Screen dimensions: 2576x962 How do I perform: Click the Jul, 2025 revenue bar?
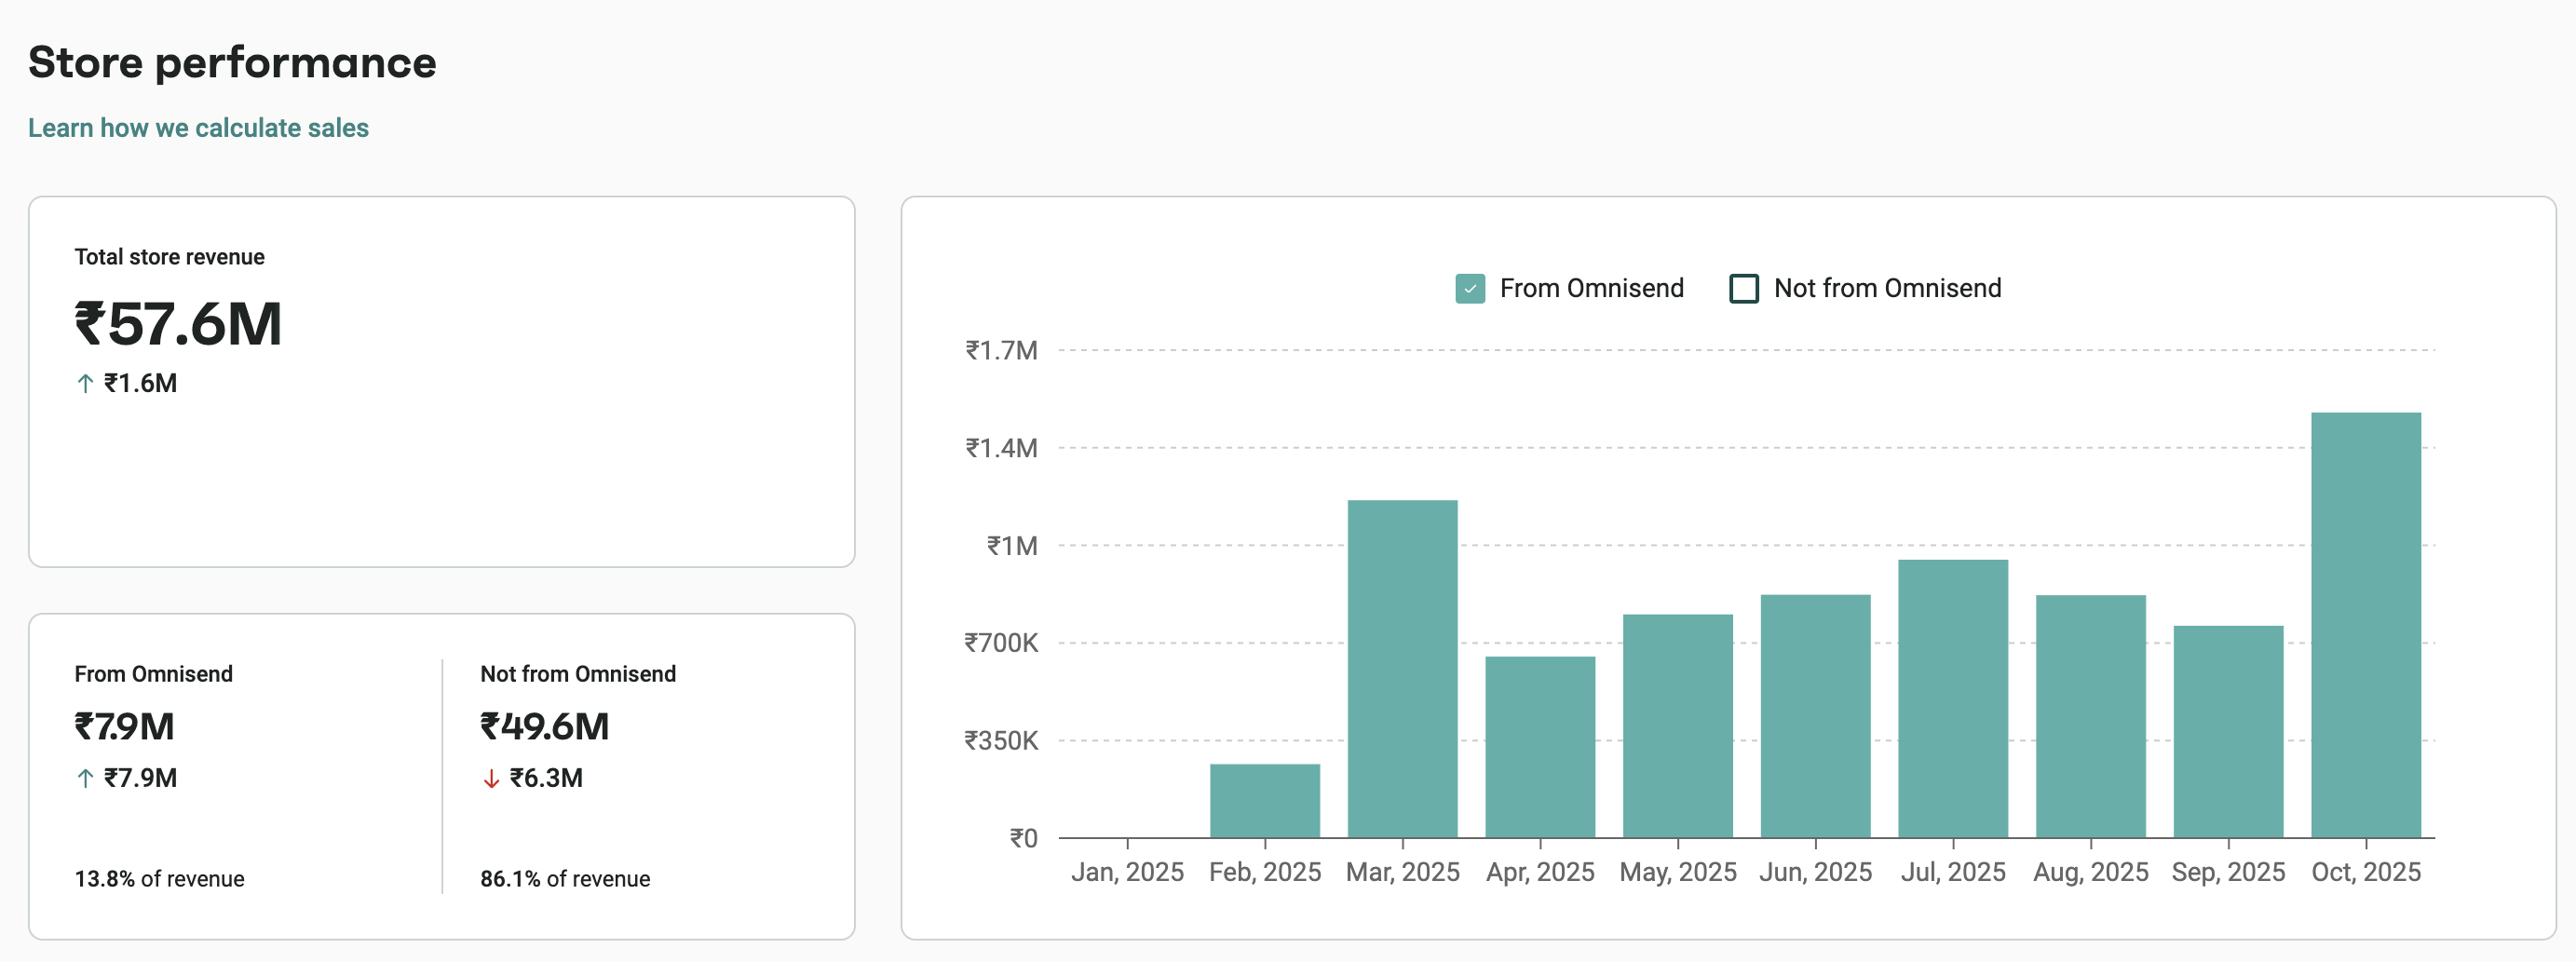pyautogui.click(x=1952, y=698)
